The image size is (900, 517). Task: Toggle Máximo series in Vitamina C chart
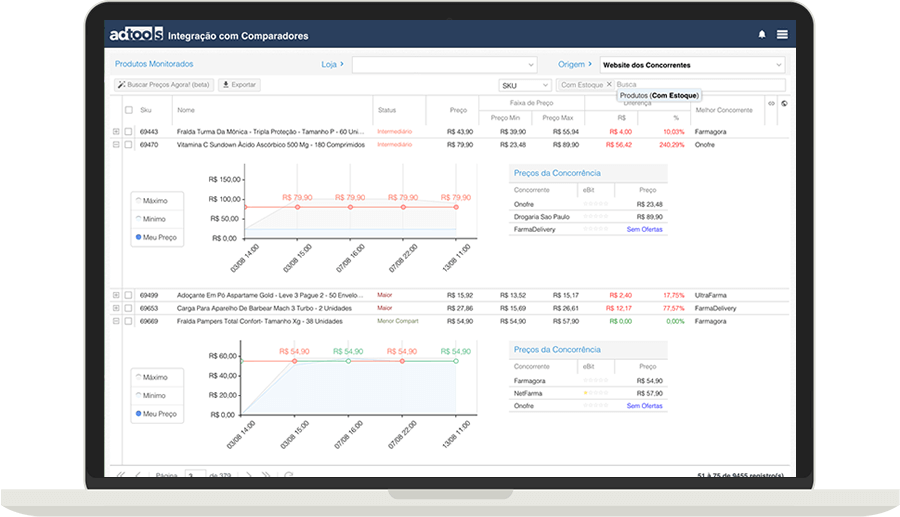click(152, 201)
